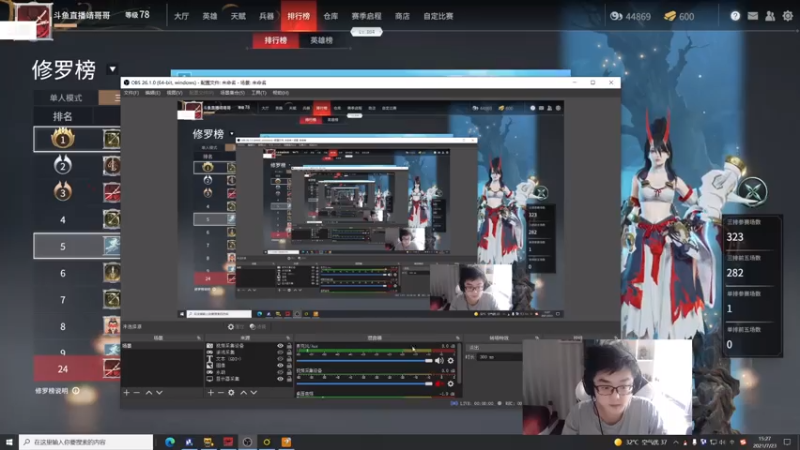Screen dimensions: 800x450
Task: Open the help question-mark icon in game header
Action: pos(735,16)
